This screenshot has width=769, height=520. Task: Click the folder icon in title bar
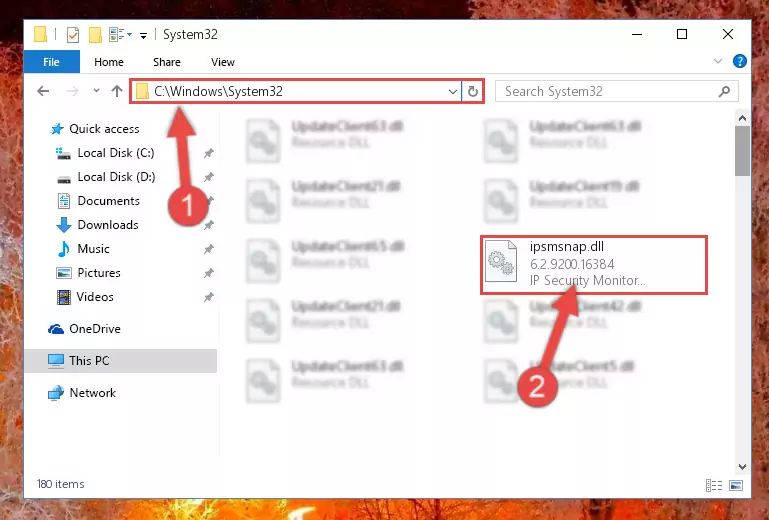pyautogui.click(x=40, y=35)
